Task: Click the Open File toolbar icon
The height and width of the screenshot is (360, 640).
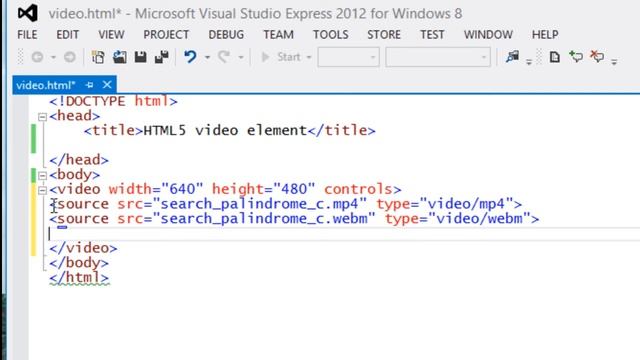Action: pos(120,57)
